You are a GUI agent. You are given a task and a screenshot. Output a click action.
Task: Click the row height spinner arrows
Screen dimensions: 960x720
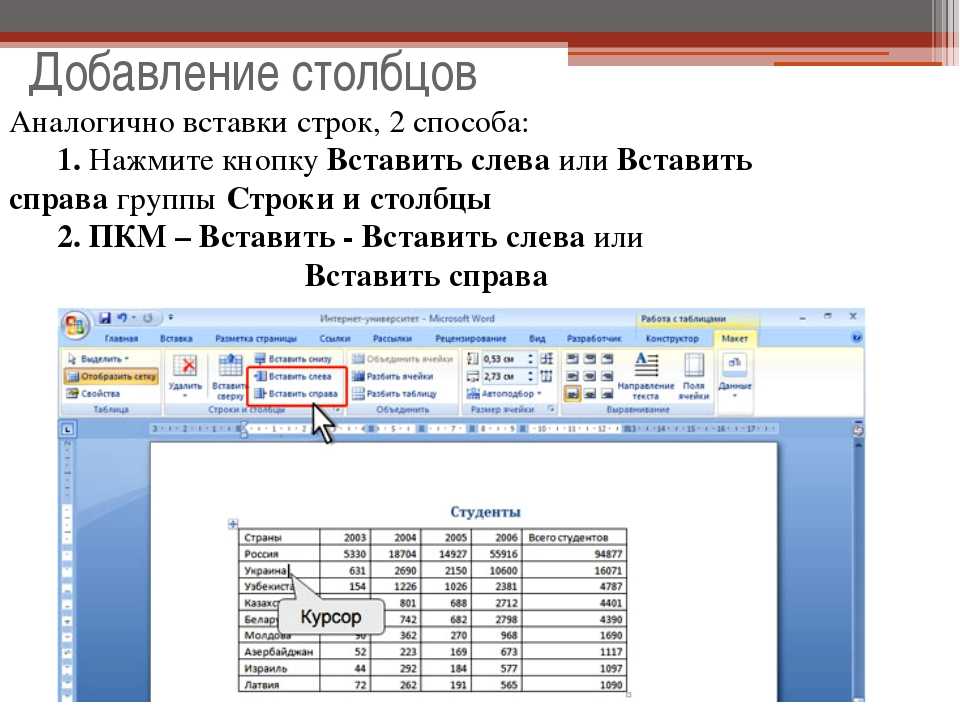[x=531, y=359]
